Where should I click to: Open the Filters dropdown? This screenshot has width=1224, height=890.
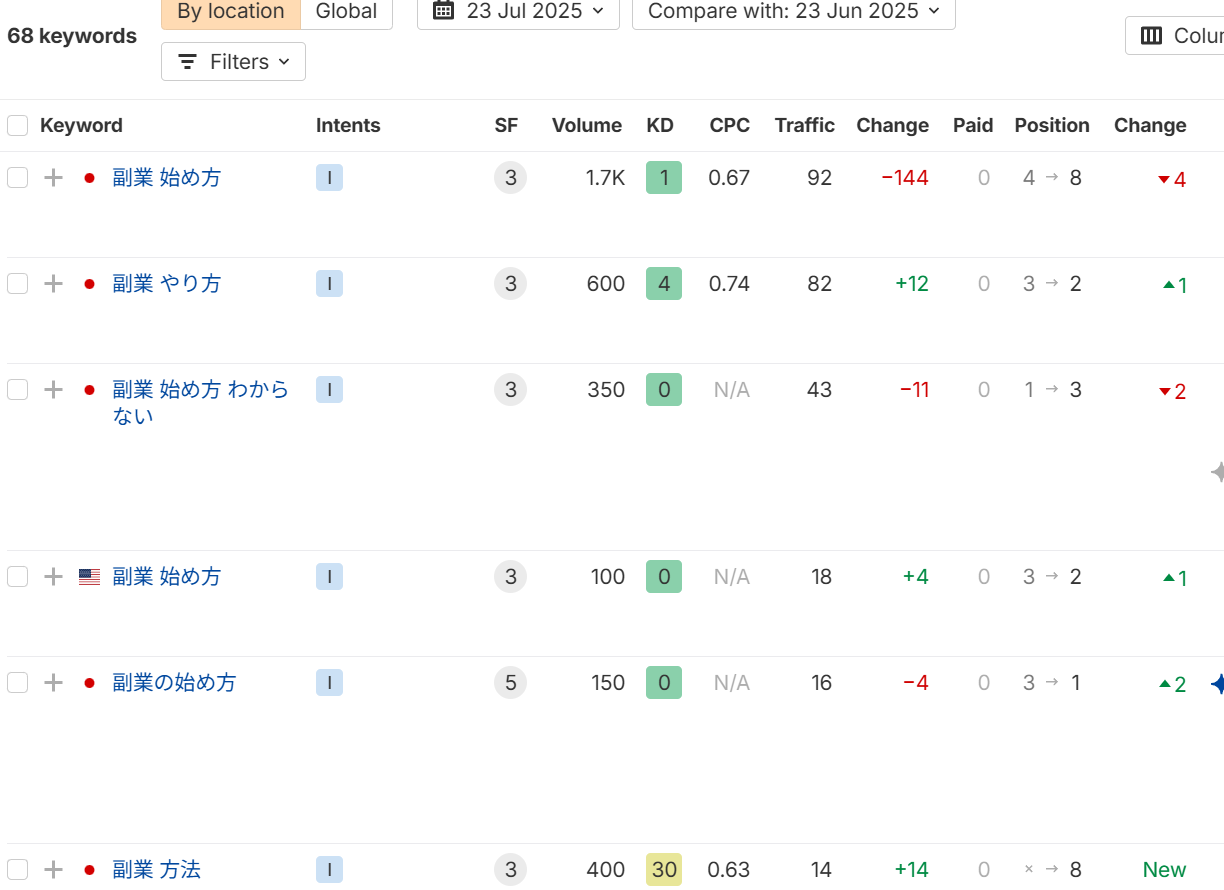coord(233,62)
